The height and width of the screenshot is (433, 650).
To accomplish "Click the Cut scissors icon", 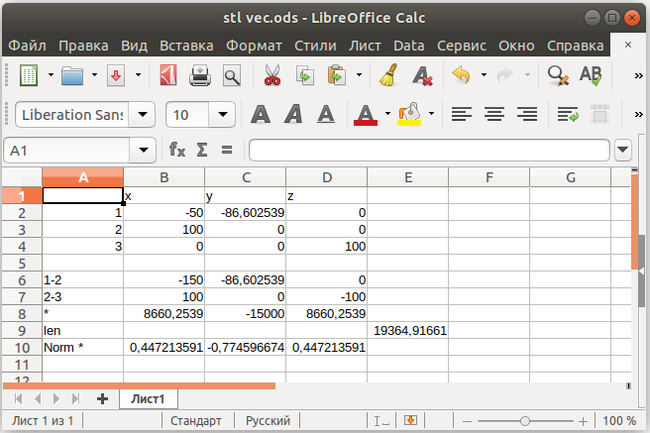I will (x=271, y=76).
